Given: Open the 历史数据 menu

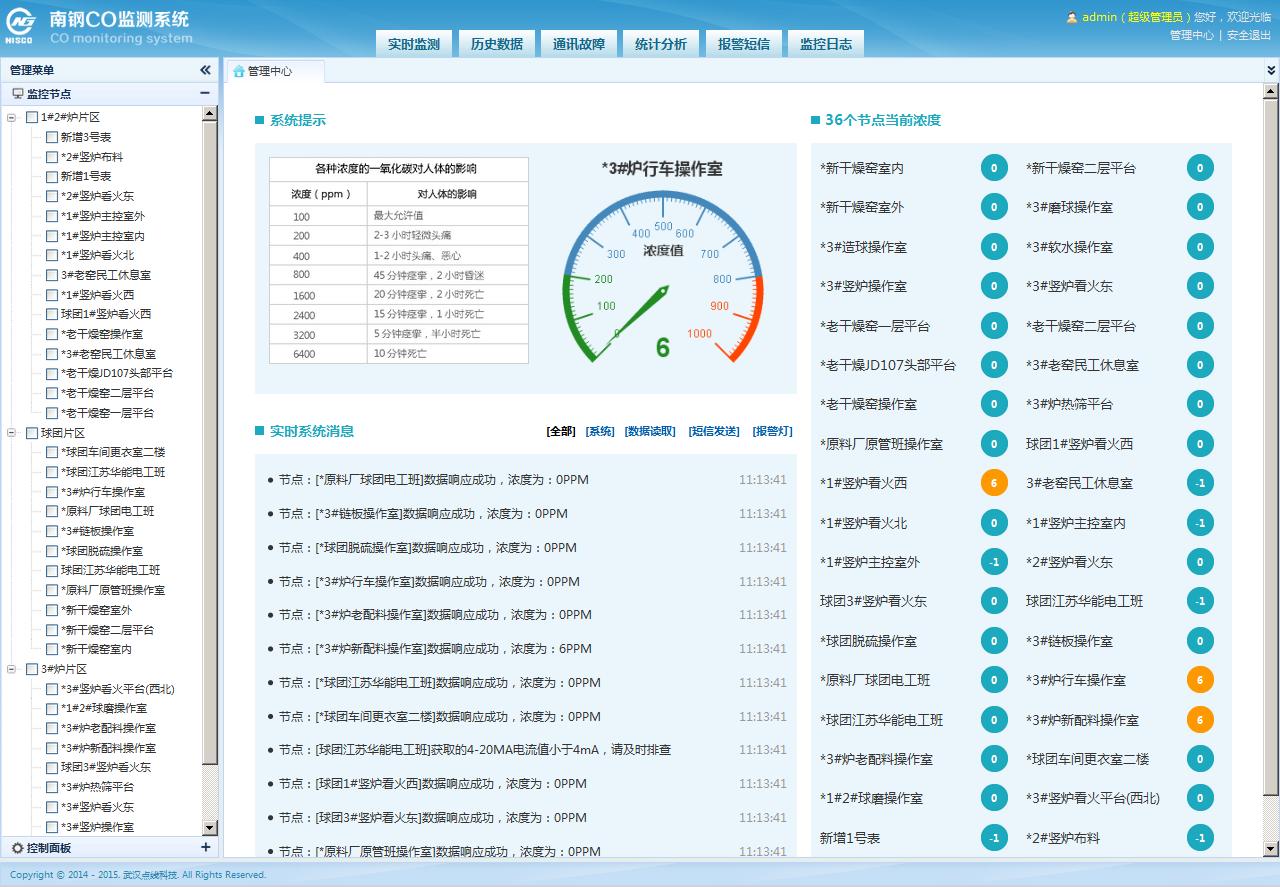Looking at the screenshot, I should [x=496, y=44].
